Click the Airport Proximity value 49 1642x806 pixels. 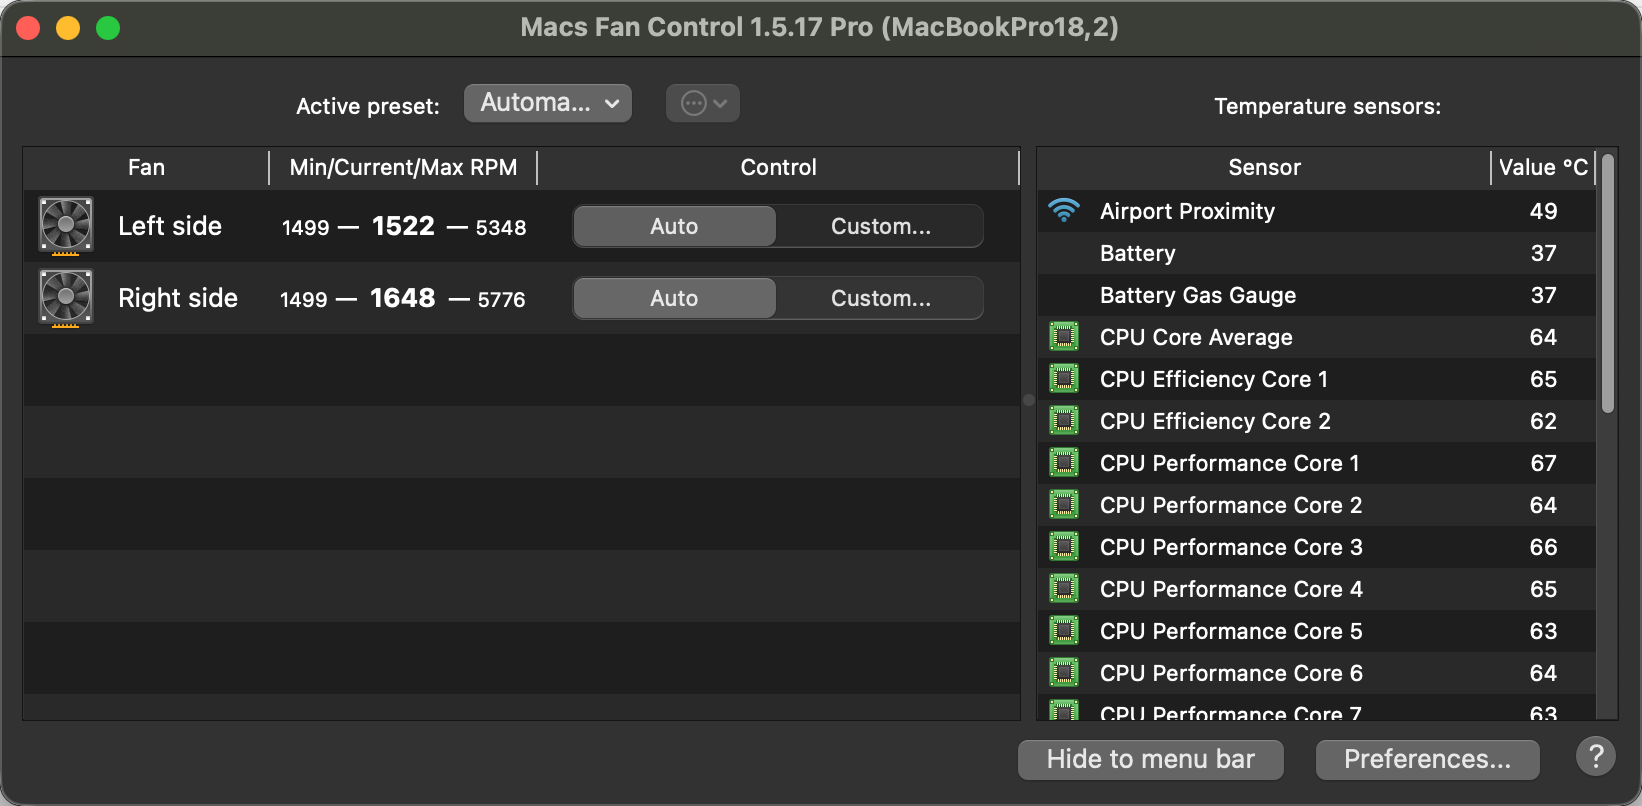(x=1543, y=211)
